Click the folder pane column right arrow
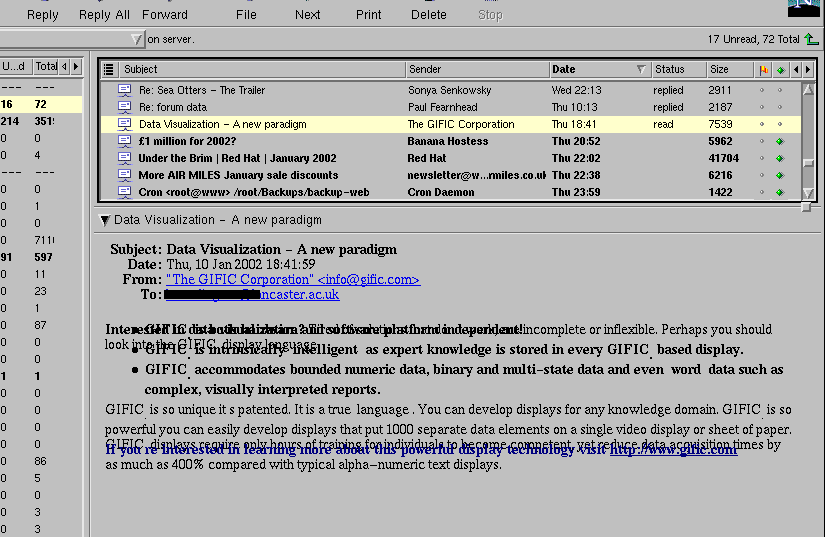Viewport: 825px width, 537px height. (76, 66)
